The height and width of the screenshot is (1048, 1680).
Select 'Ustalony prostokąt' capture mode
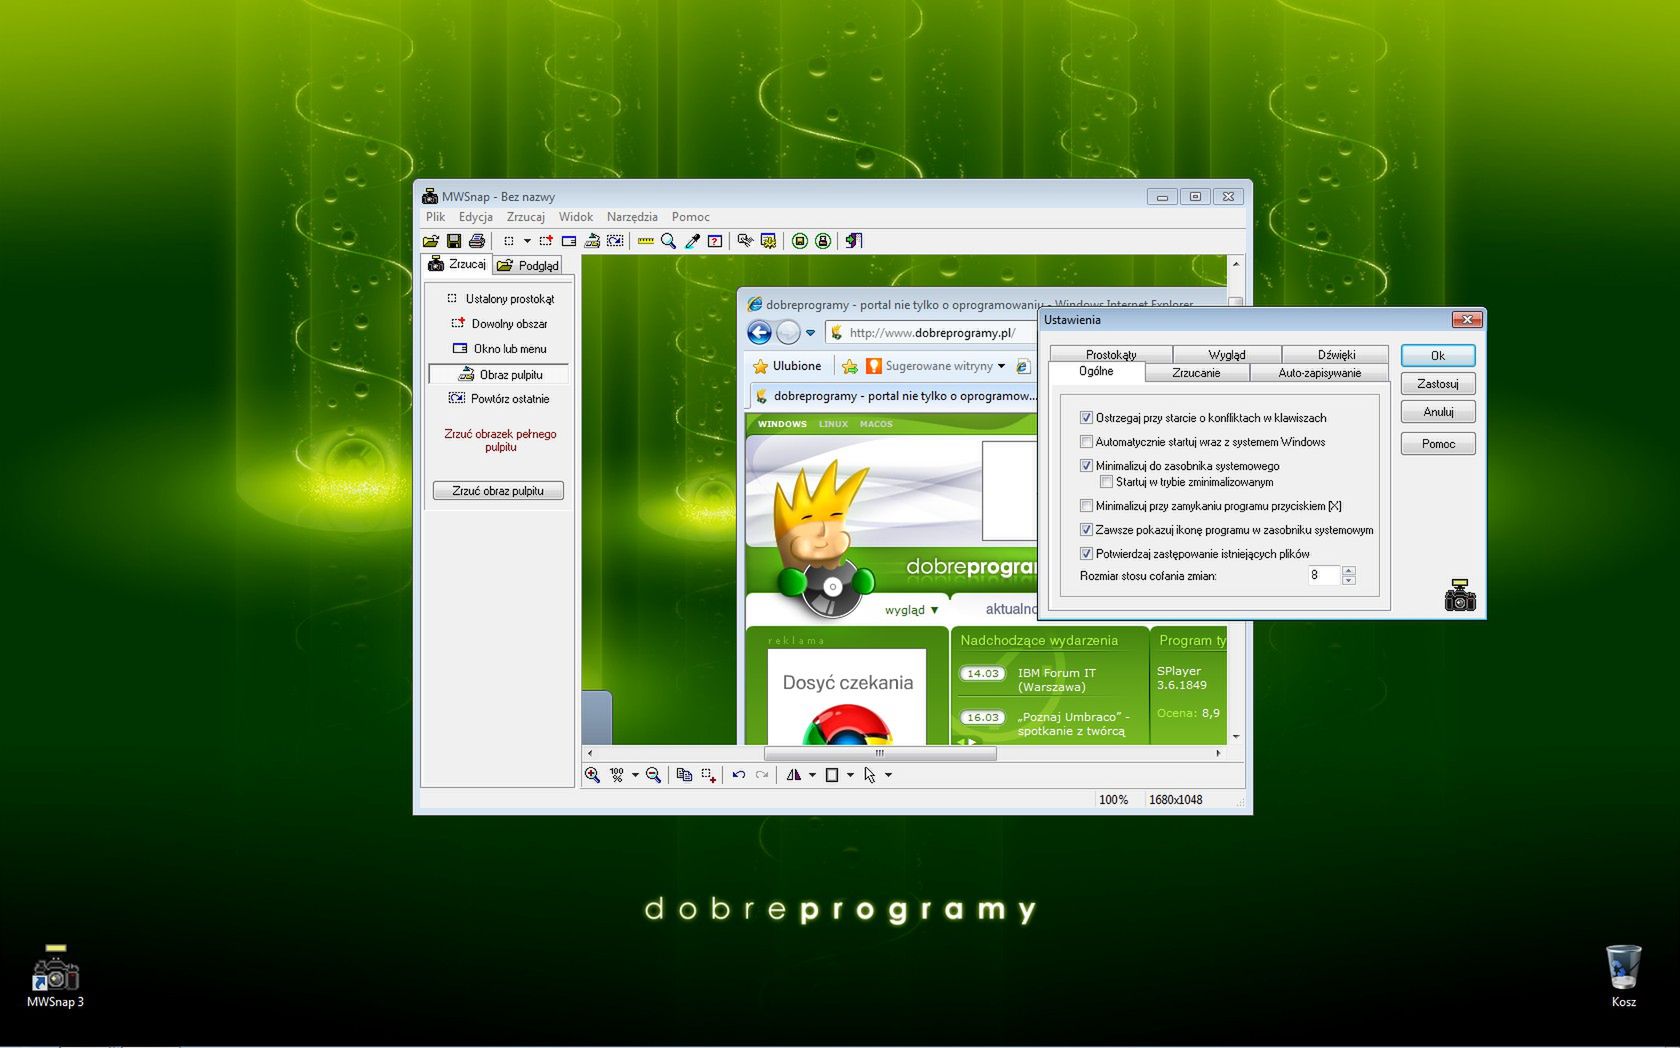pyautogui.click(x=499, y=299)
